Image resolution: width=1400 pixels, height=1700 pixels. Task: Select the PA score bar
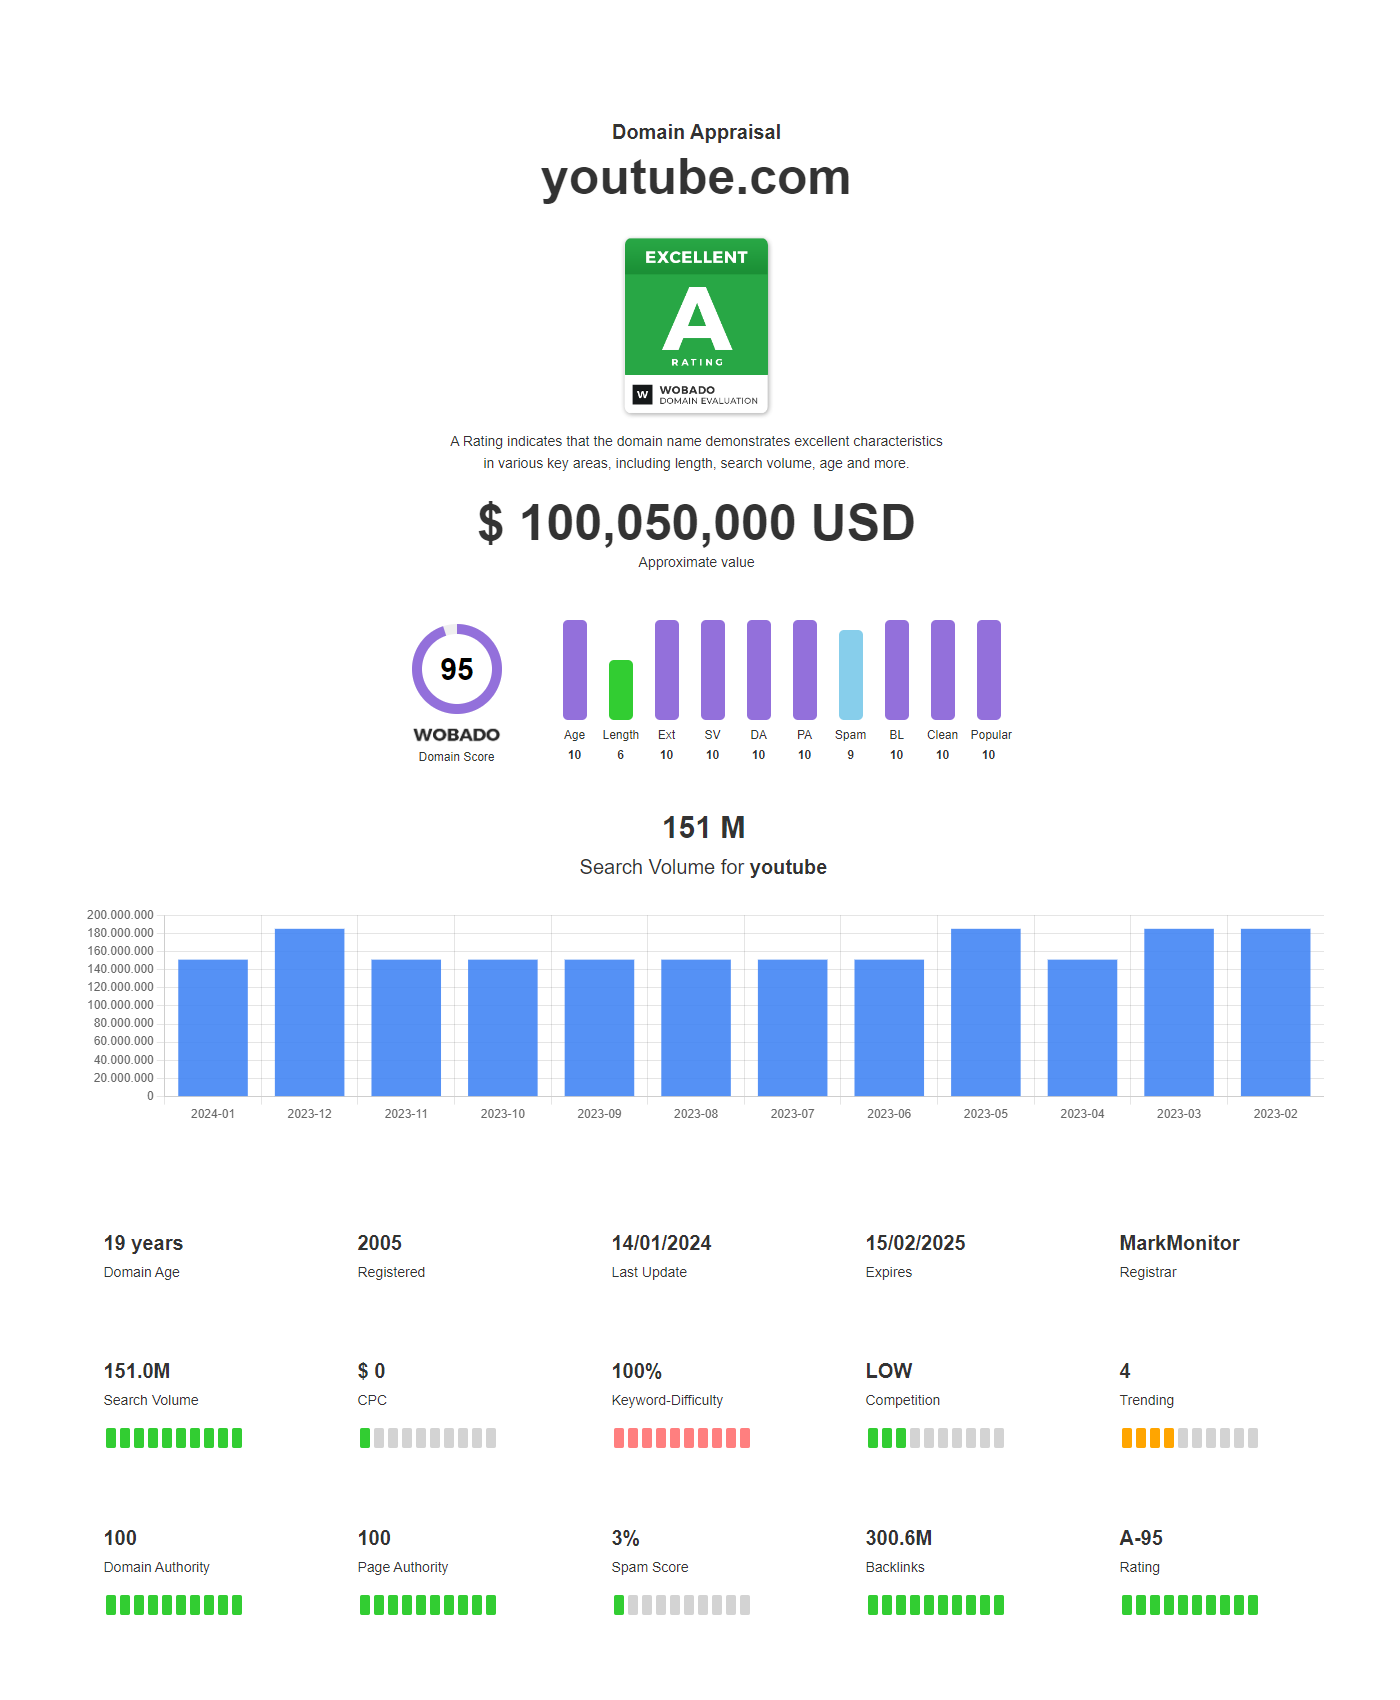[x=805, y=670]
